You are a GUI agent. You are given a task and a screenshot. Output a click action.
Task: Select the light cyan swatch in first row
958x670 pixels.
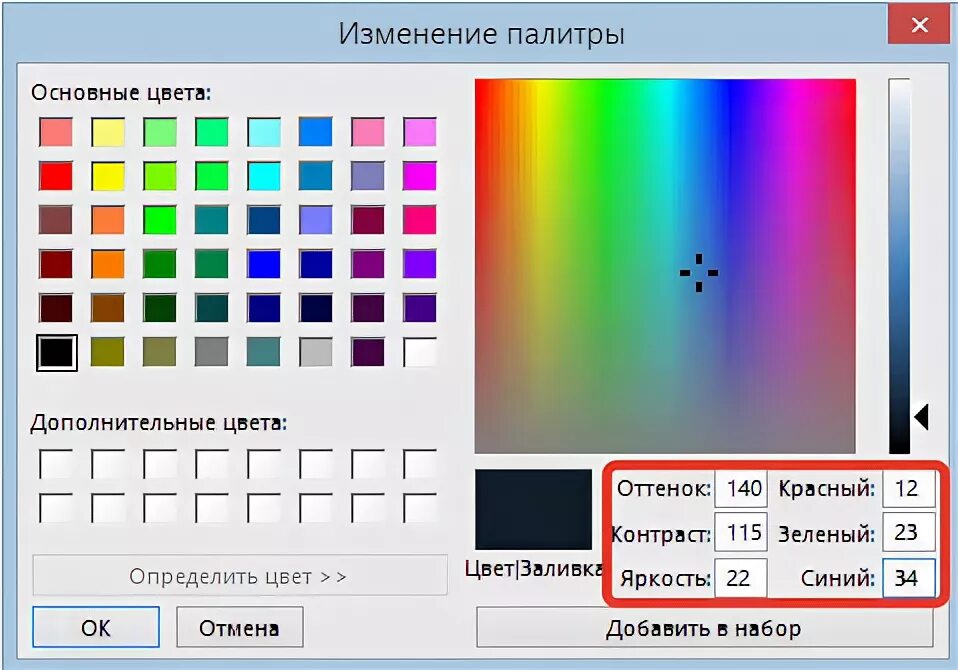tap(264, 133)
